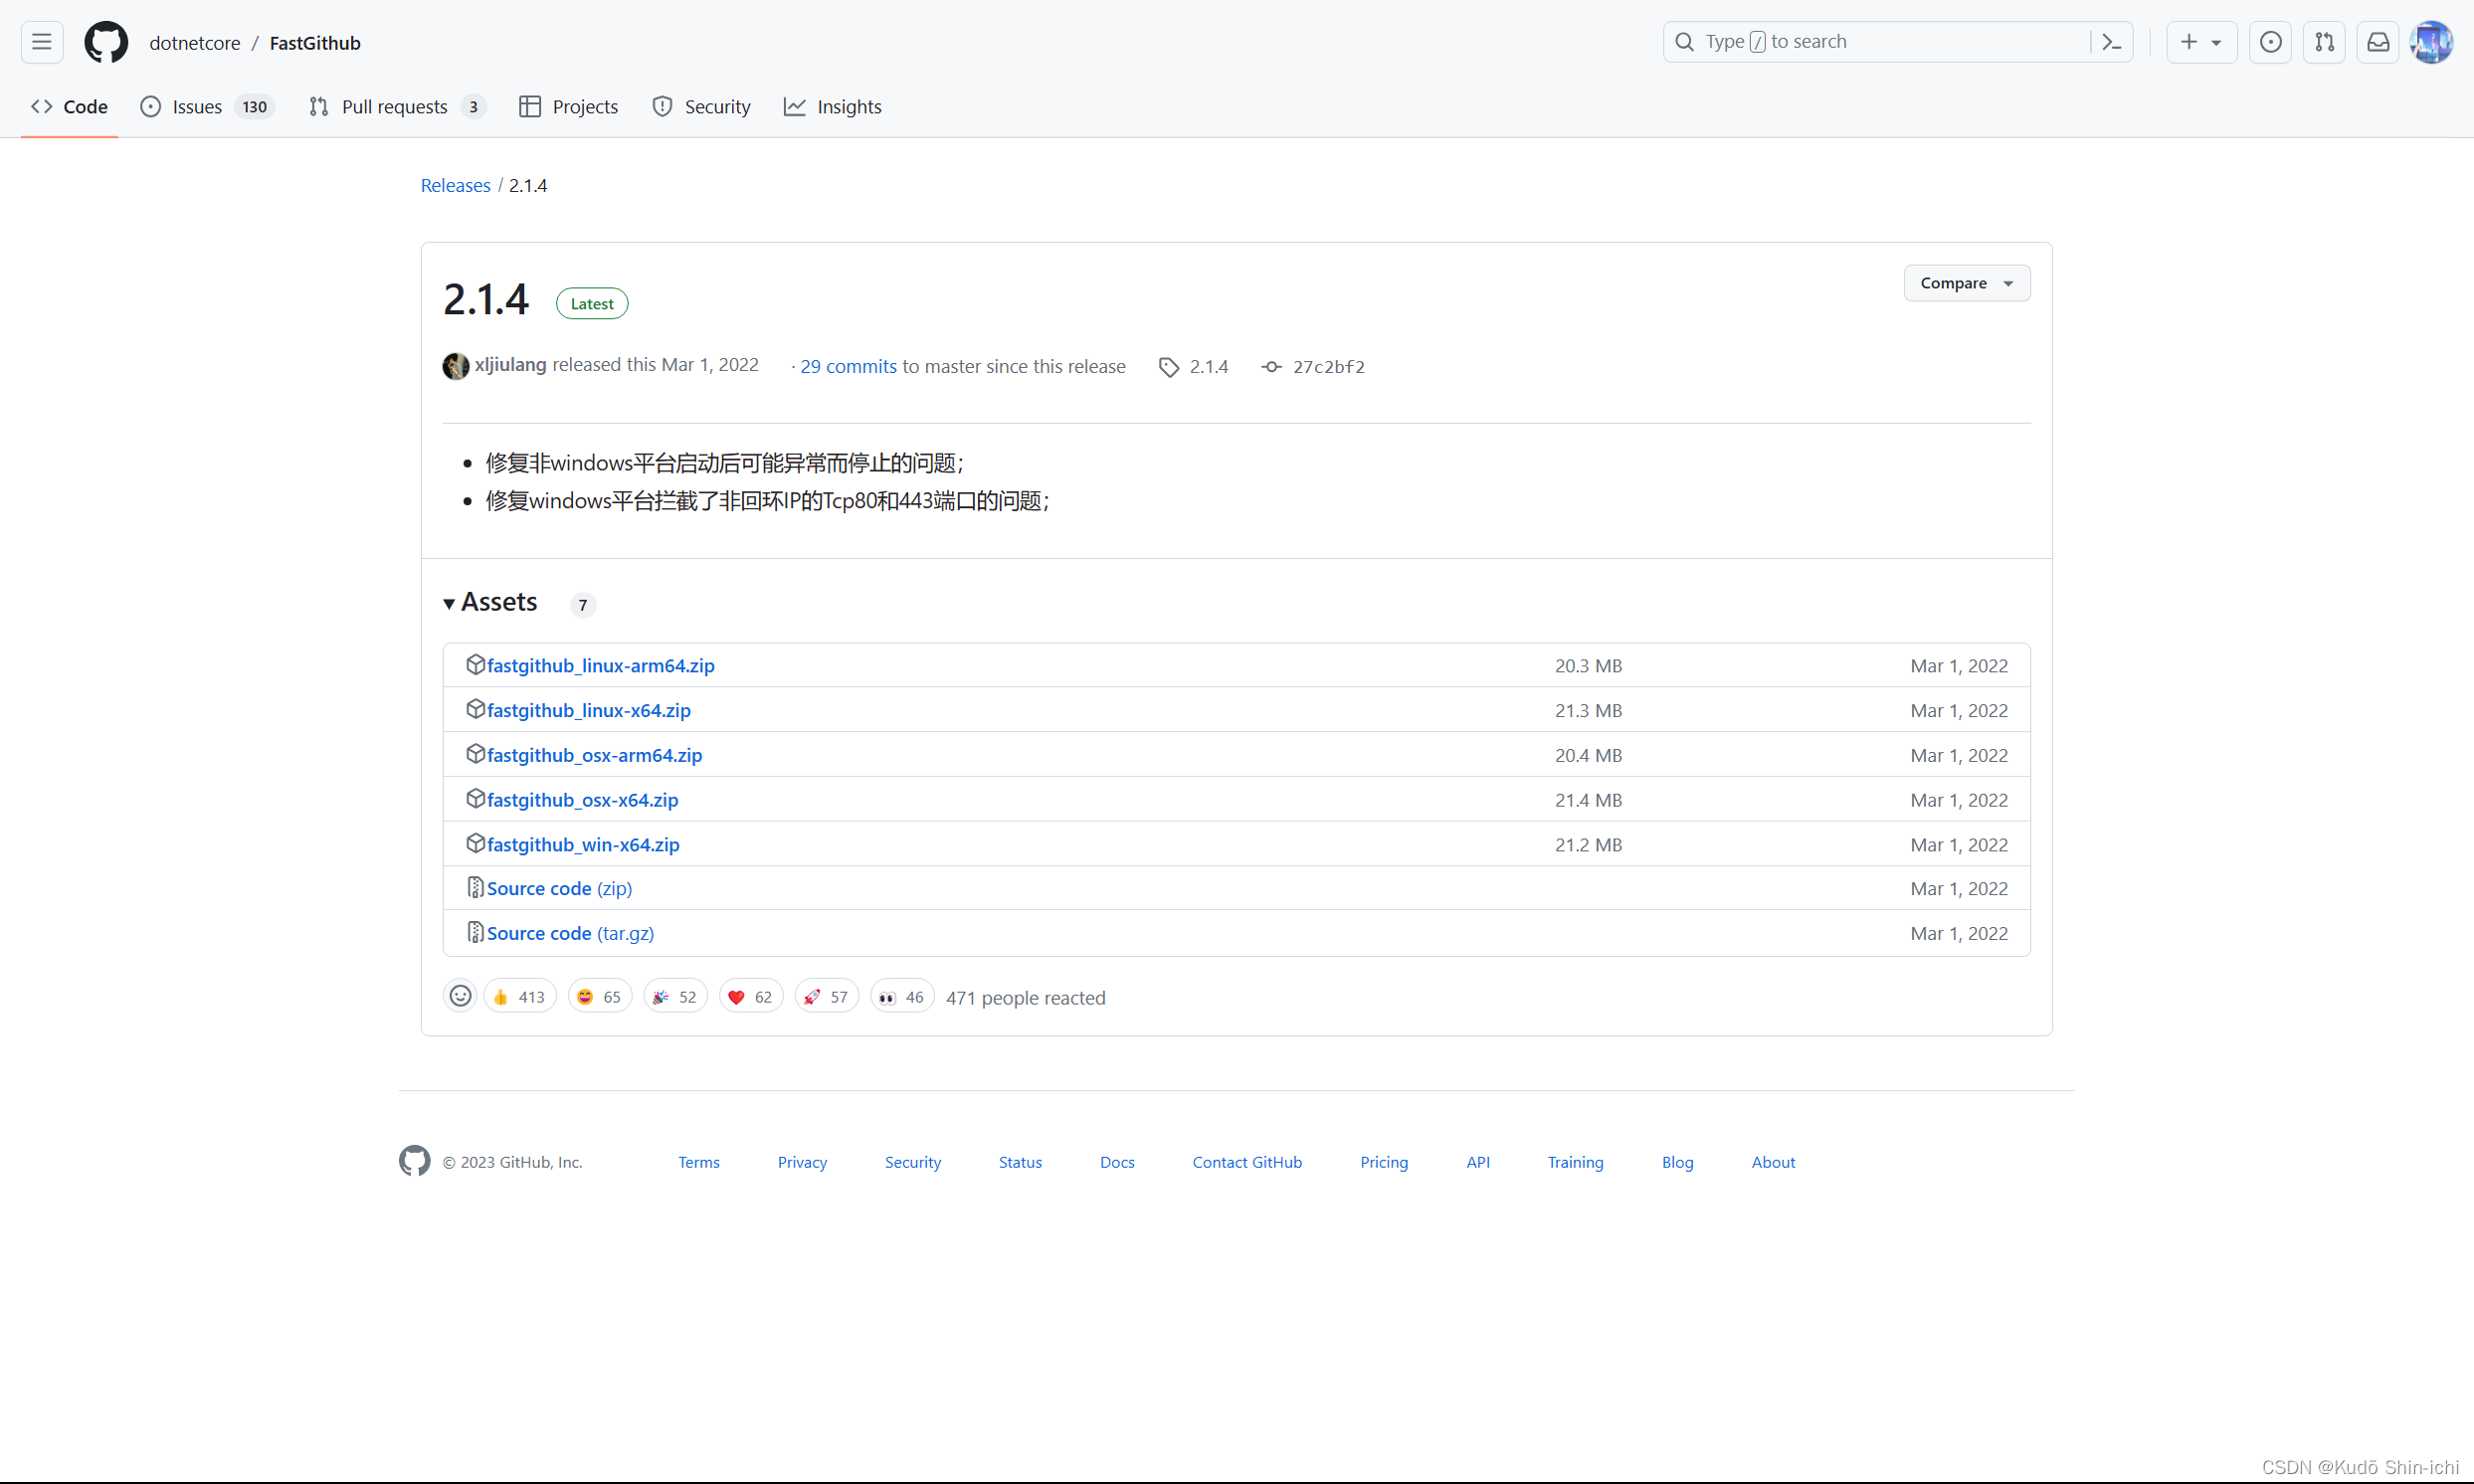Open your issues icon in header
Image resolution: width=2474 pixels, height=1484 pixels.
[x=2270, y=42]
